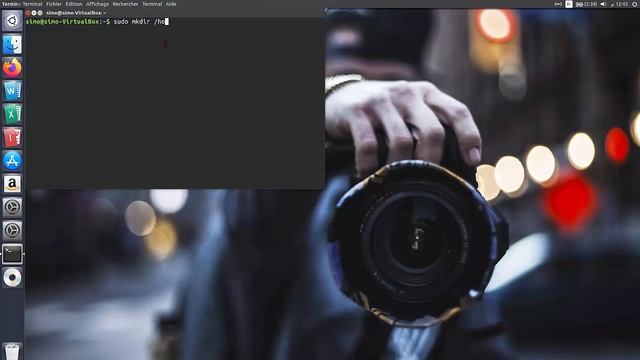Image resolution: width=640 pixels, height=360 pixels.
Task: Open the Ubuntu Dash search launcher
Action: (12, 21)
